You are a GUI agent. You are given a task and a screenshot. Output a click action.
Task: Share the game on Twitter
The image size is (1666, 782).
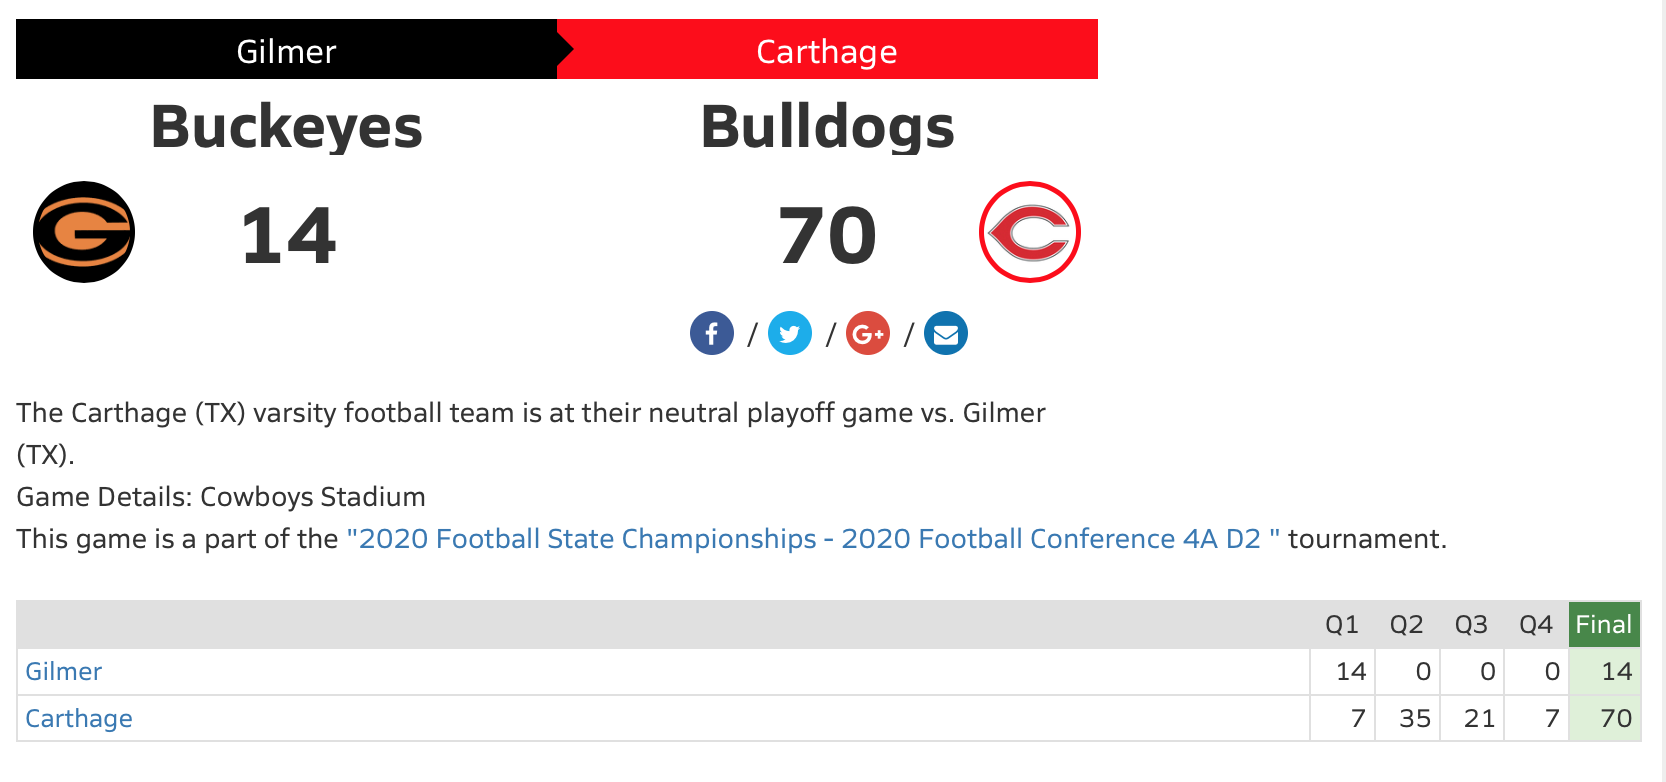pos(790,334)
